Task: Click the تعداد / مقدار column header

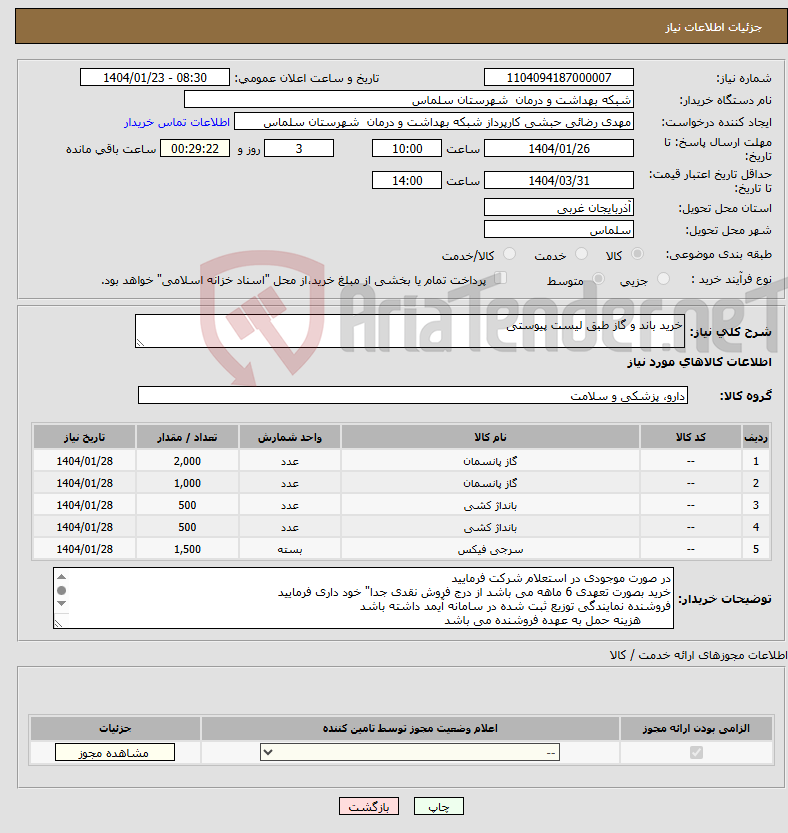Action: [187, 437]
